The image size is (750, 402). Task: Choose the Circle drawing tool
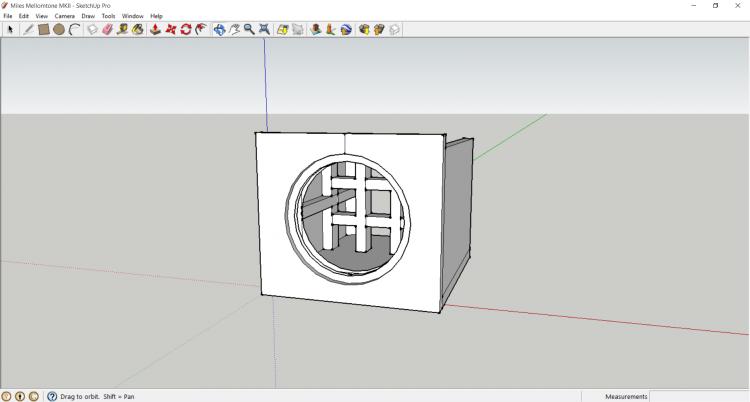(x=59, y=30)
